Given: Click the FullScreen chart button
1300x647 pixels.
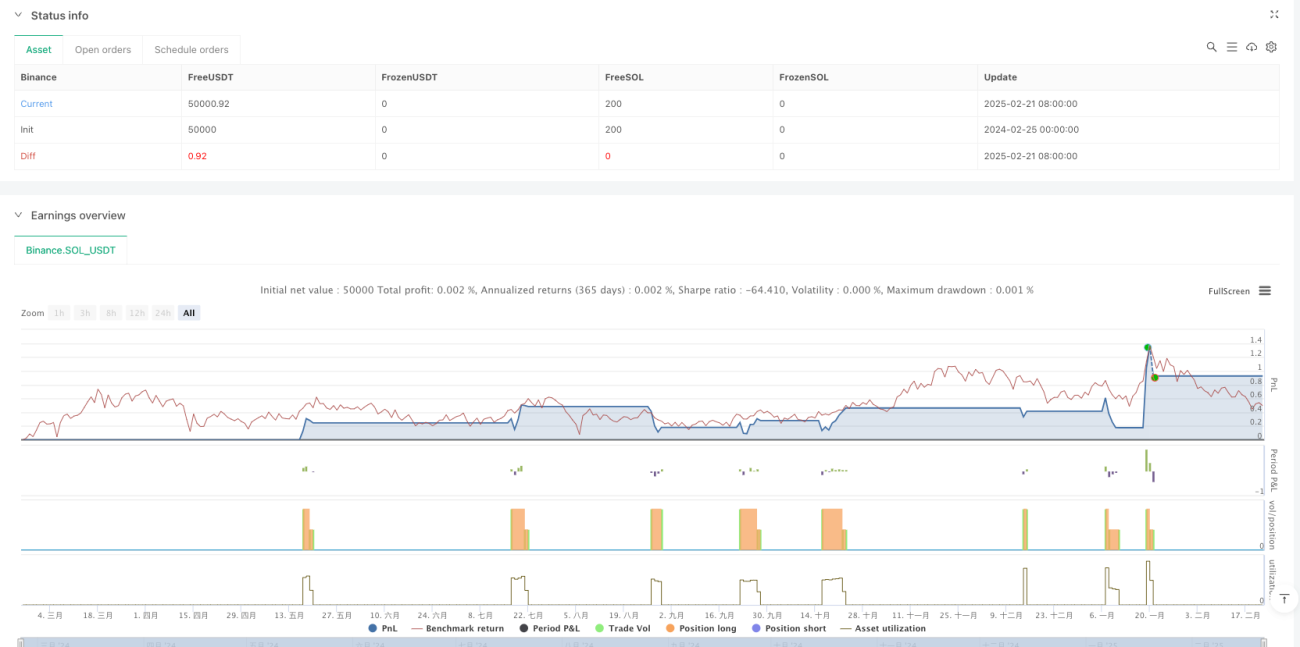Looking at the screenshot, I should tap(1229, 291).
